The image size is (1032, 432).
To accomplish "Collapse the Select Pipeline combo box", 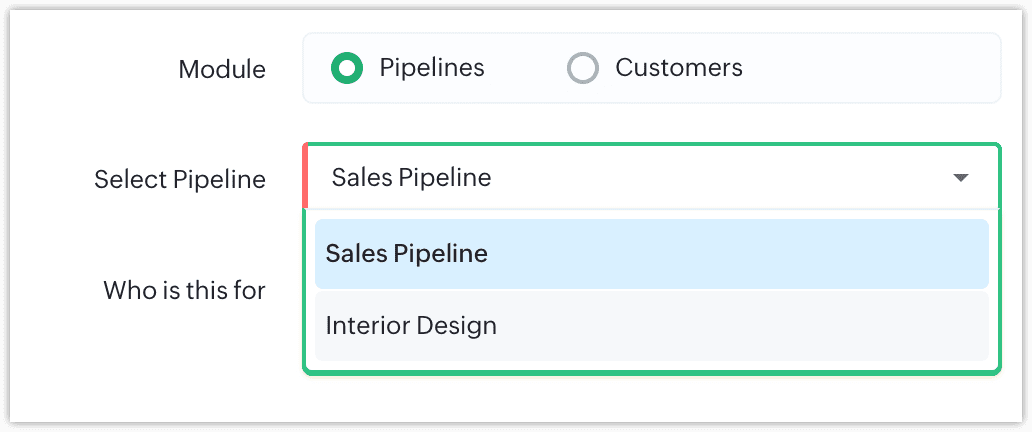I will (652, 177).
